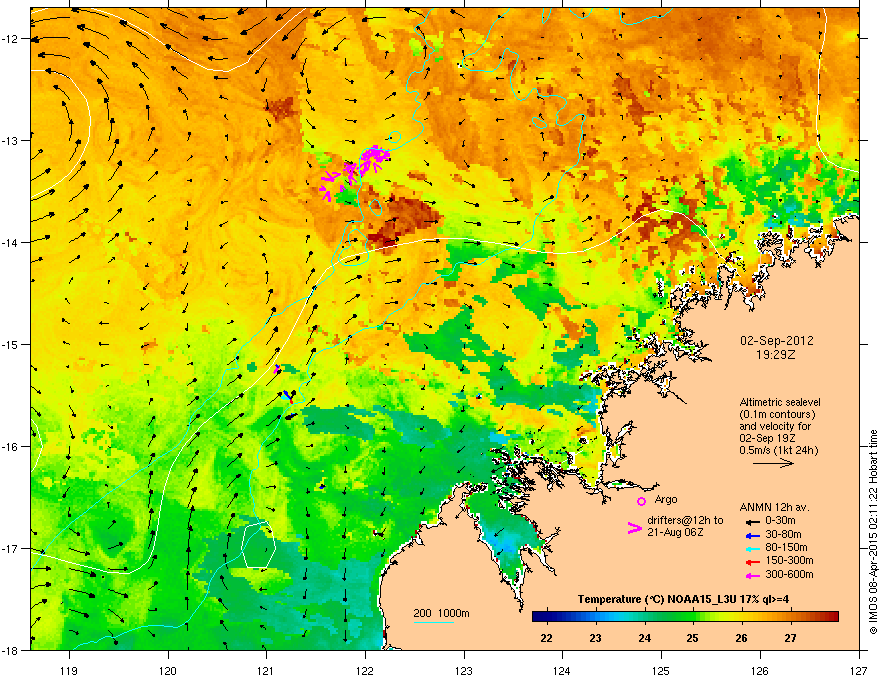Click latitude axis label -13
This screenshot has height=680, width=880.
pos(11,140)
